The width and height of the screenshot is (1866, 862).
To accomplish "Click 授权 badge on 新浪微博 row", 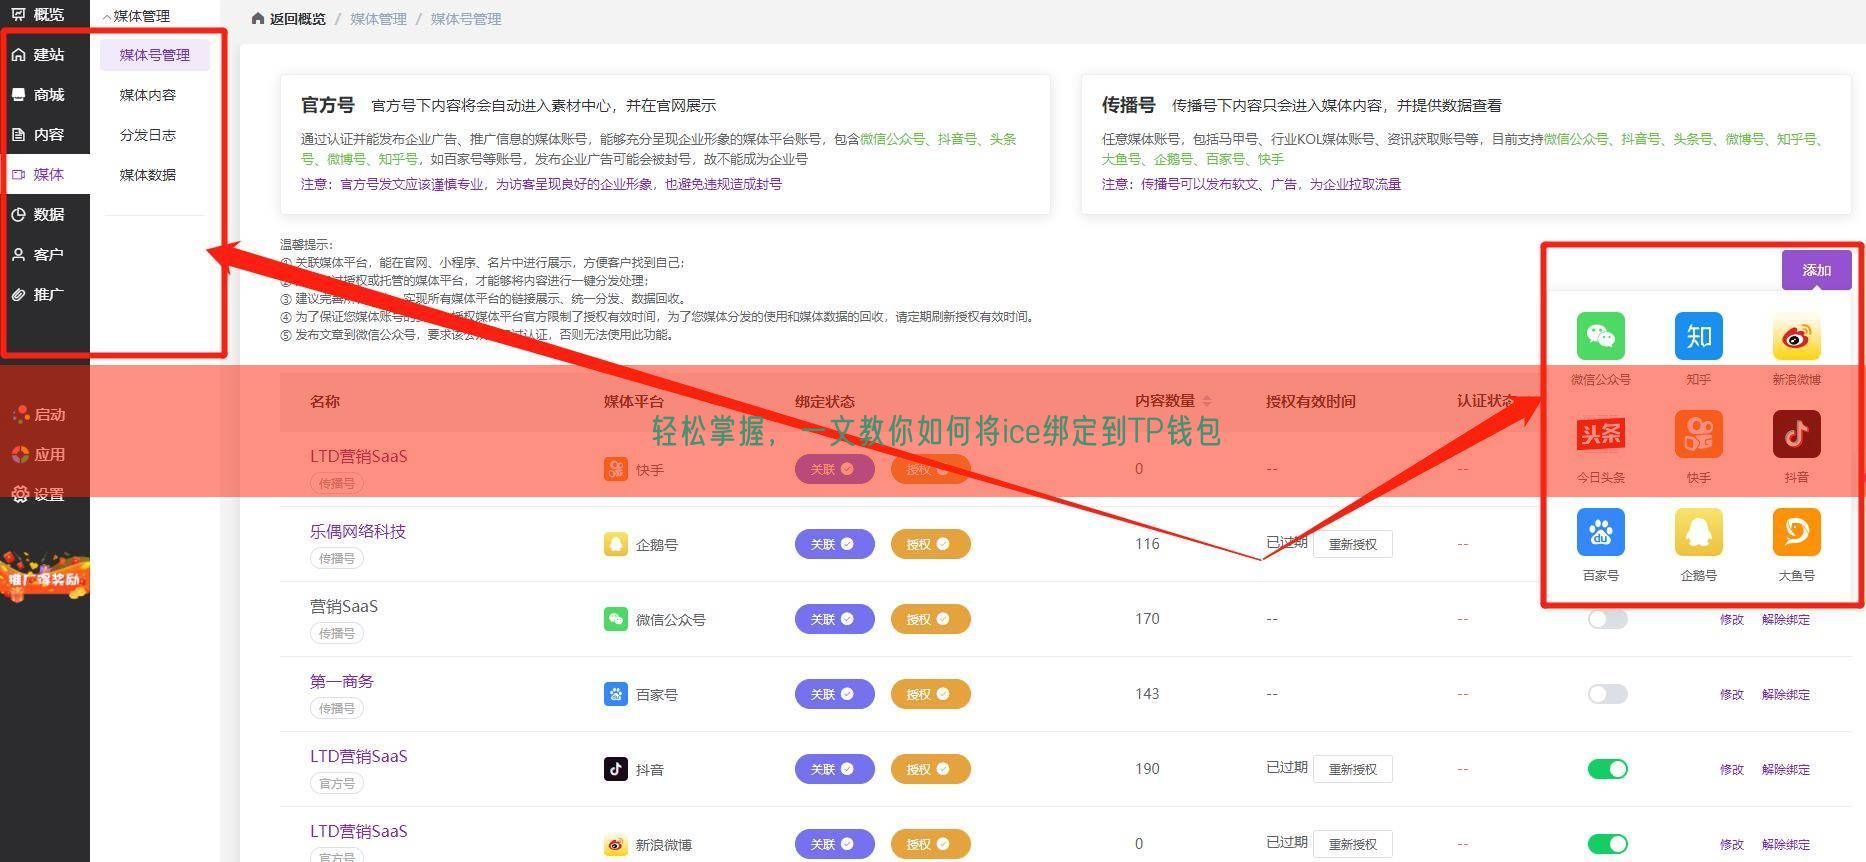I will tap(930, 844).
